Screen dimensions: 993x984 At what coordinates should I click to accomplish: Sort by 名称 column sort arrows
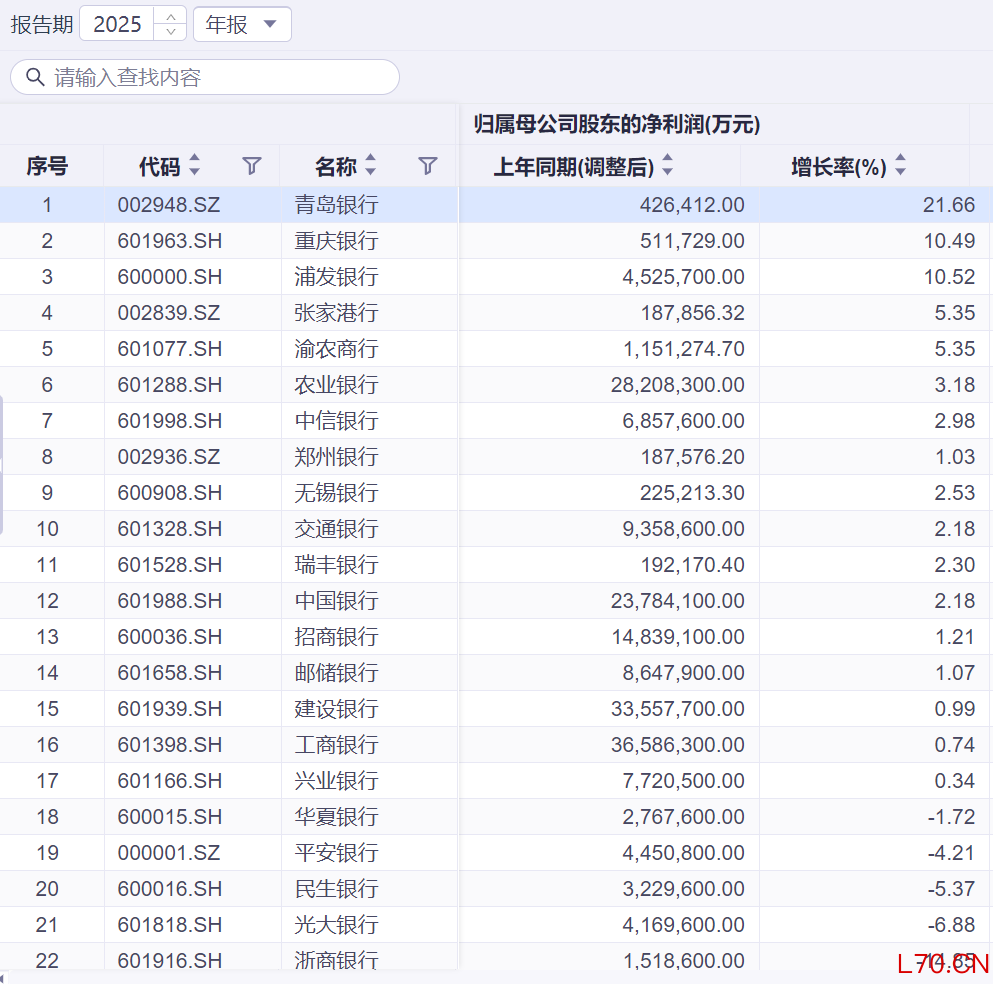[x=371, y=166]
